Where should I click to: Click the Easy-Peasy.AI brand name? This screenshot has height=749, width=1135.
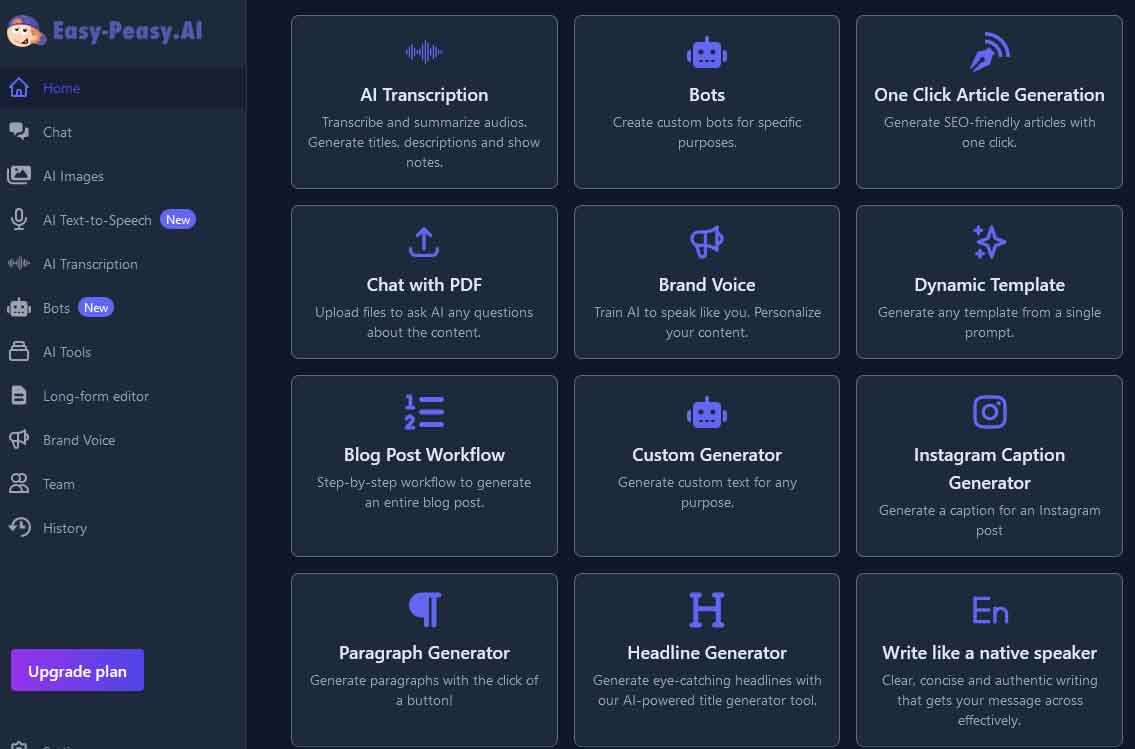(127, 31)
